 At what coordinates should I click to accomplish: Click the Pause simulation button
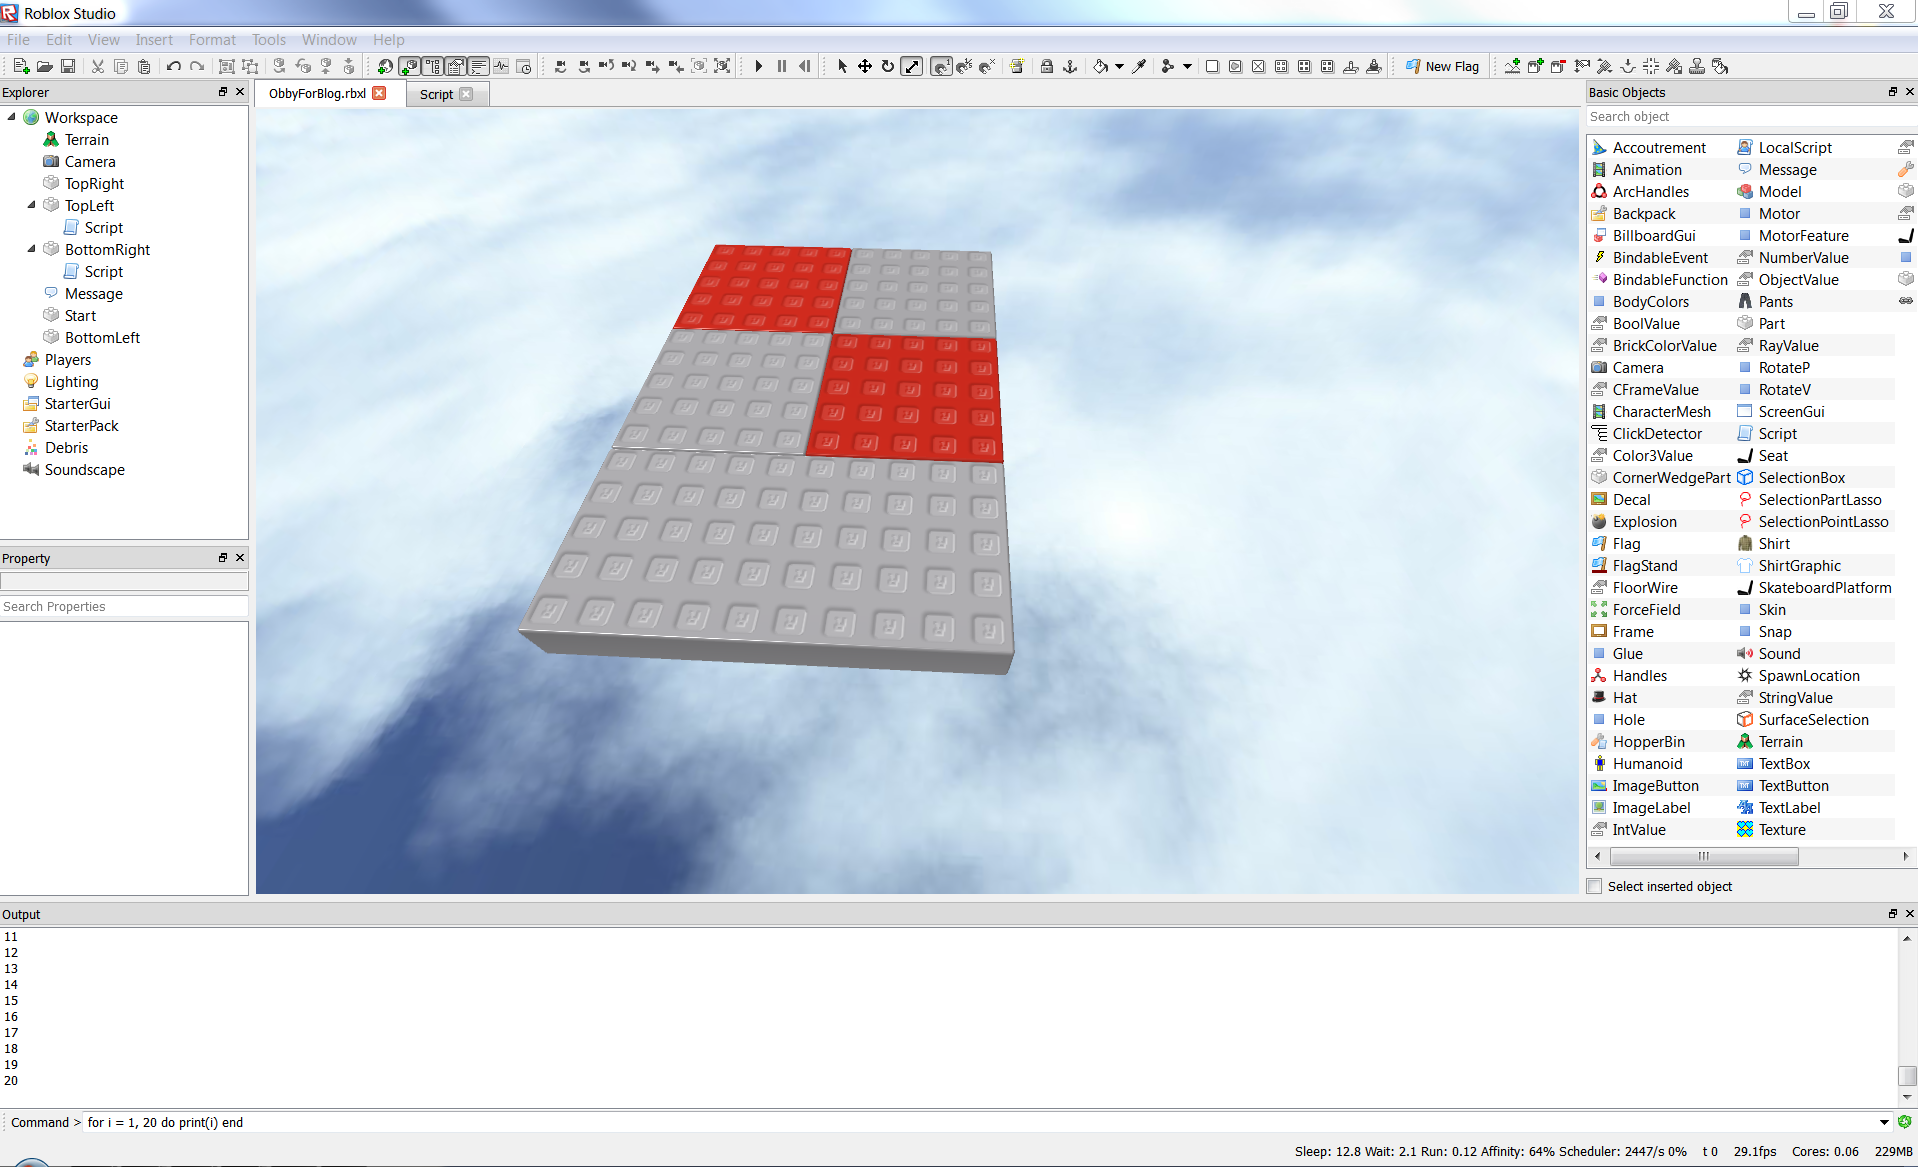tap(782, 66)
